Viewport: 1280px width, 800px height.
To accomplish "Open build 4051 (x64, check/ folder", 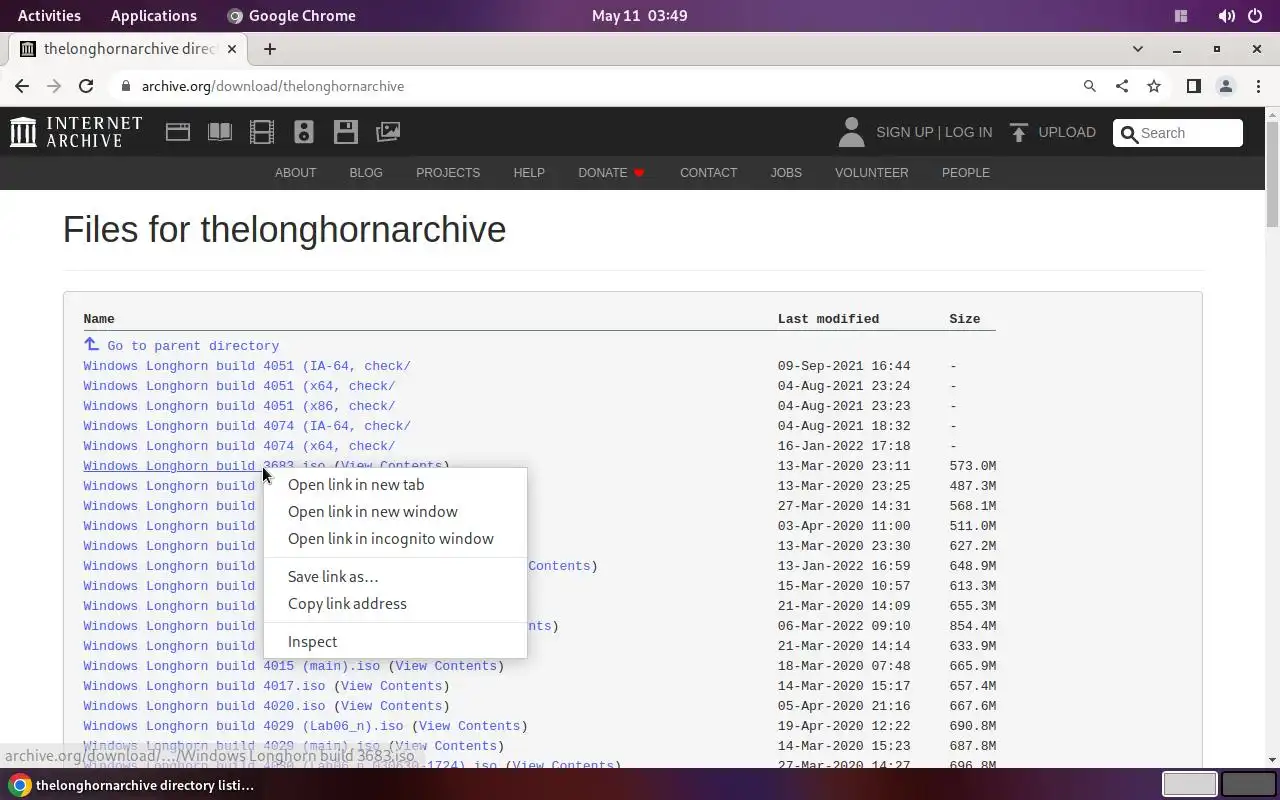I will tap(239, 386).
